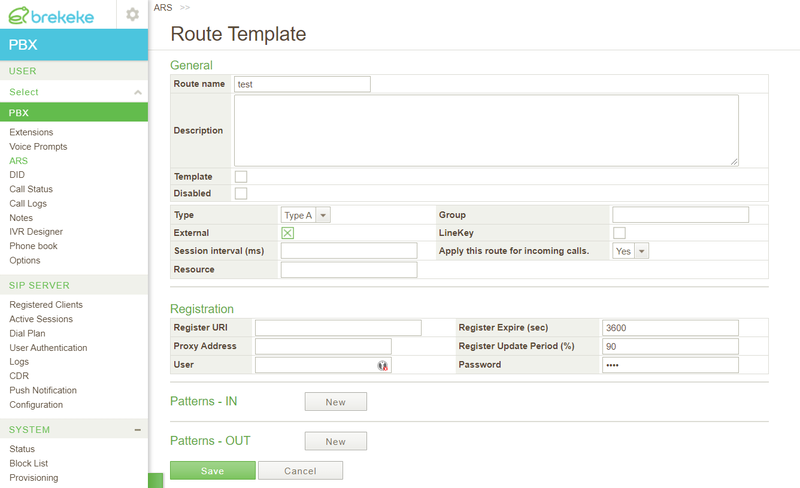
Task: Collapse the Select user chevron
Action: click(x=138, y=92)
